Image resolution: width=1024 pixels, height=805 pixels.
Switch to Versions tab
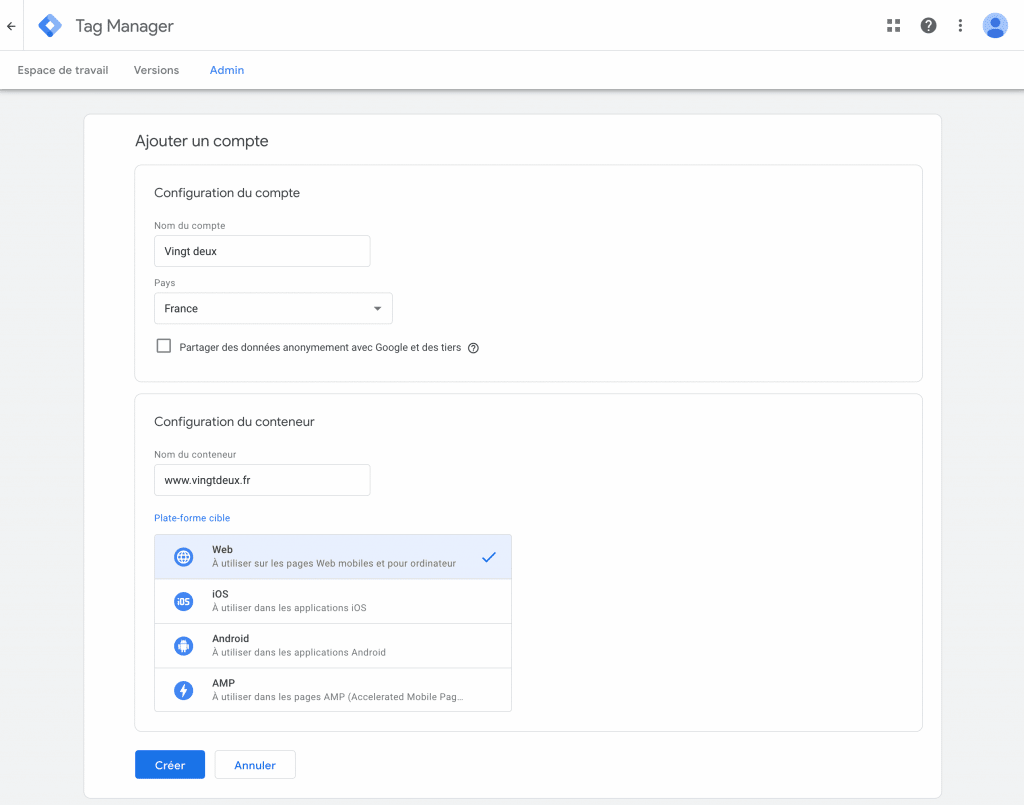tap(156, 70)
